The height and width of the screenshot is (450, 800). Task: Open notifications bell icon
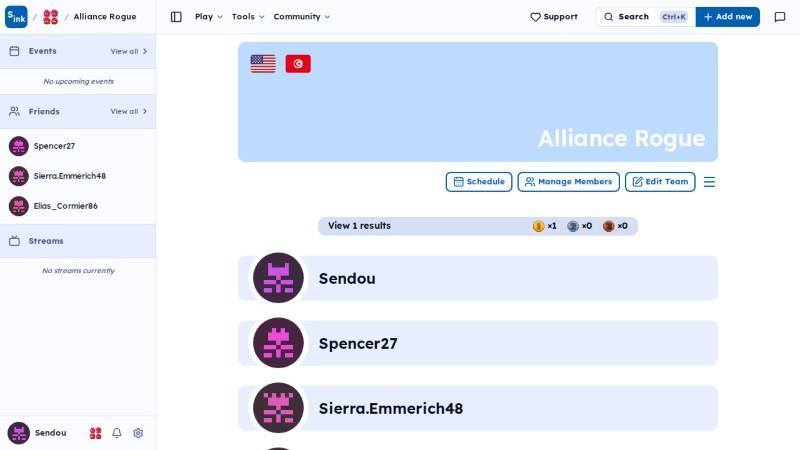coord(117,433)
